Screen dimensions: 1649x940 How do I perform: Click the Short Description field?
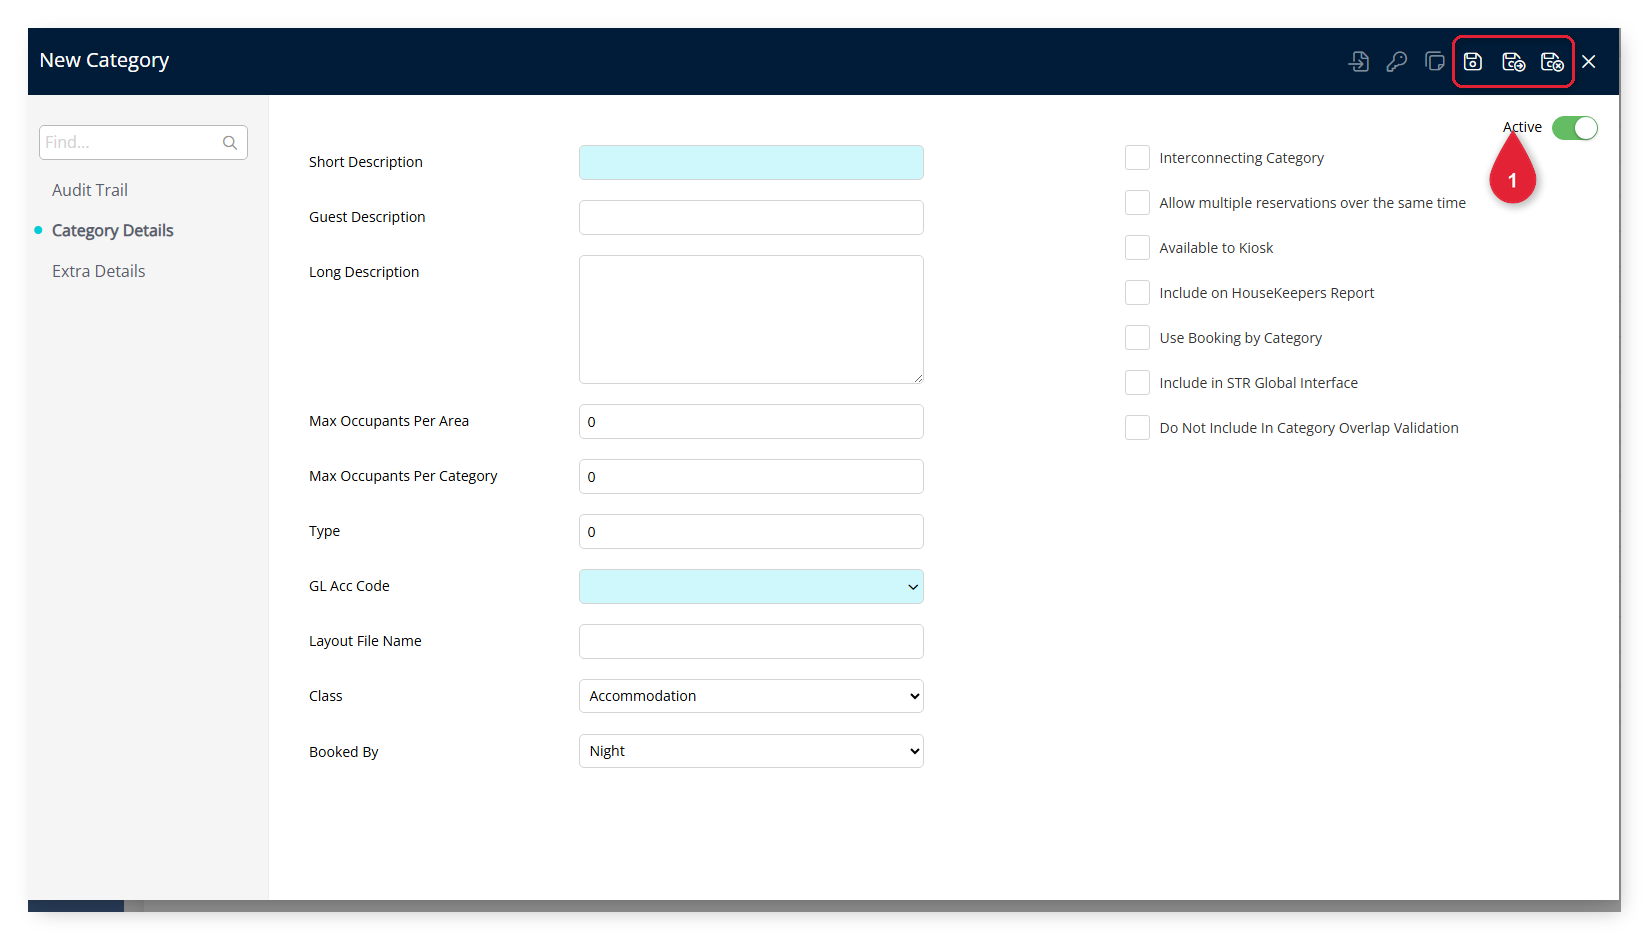tap(751, 163)
